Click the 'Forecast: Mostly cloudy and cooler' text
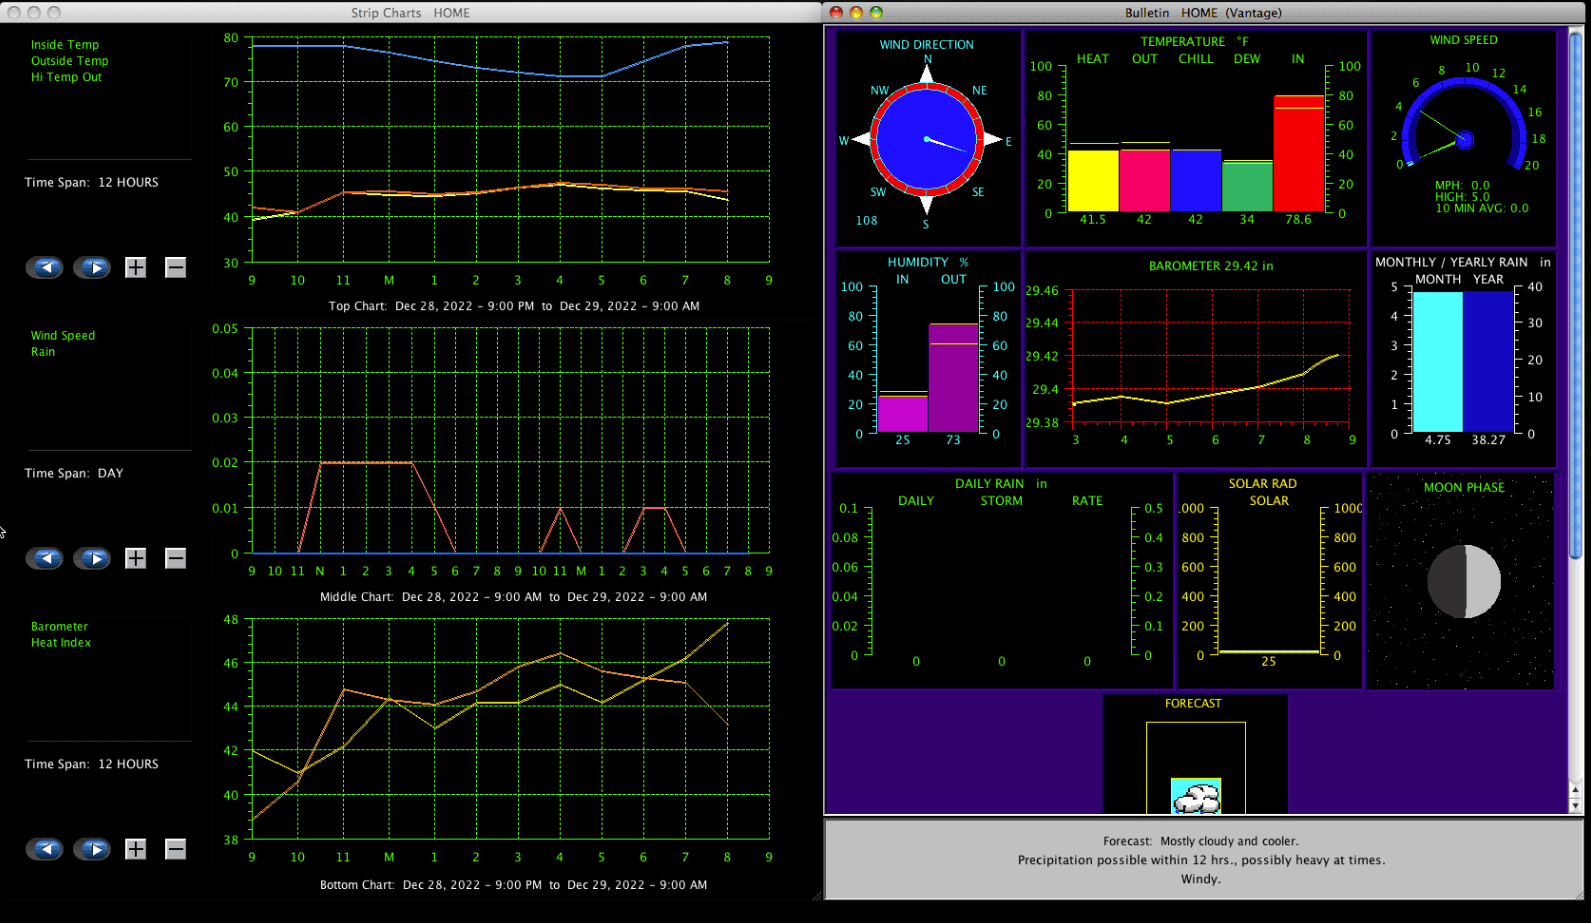 1200,841
